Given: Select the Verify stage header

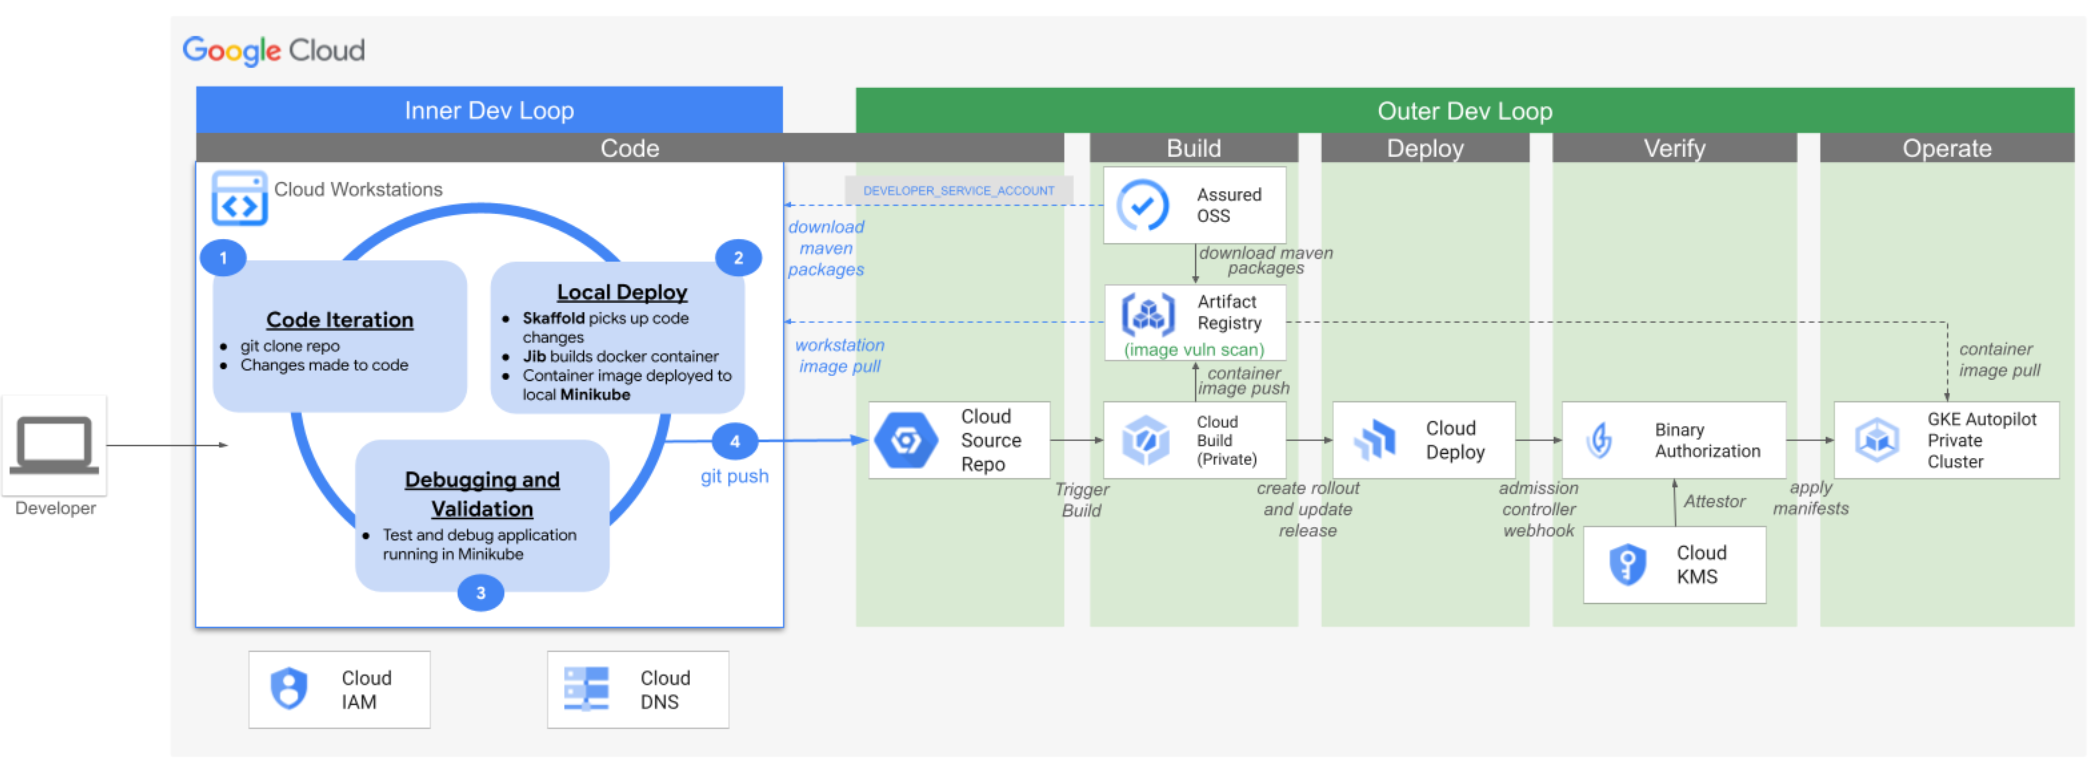Looking at the screenshot, I should coord(1675,148).
